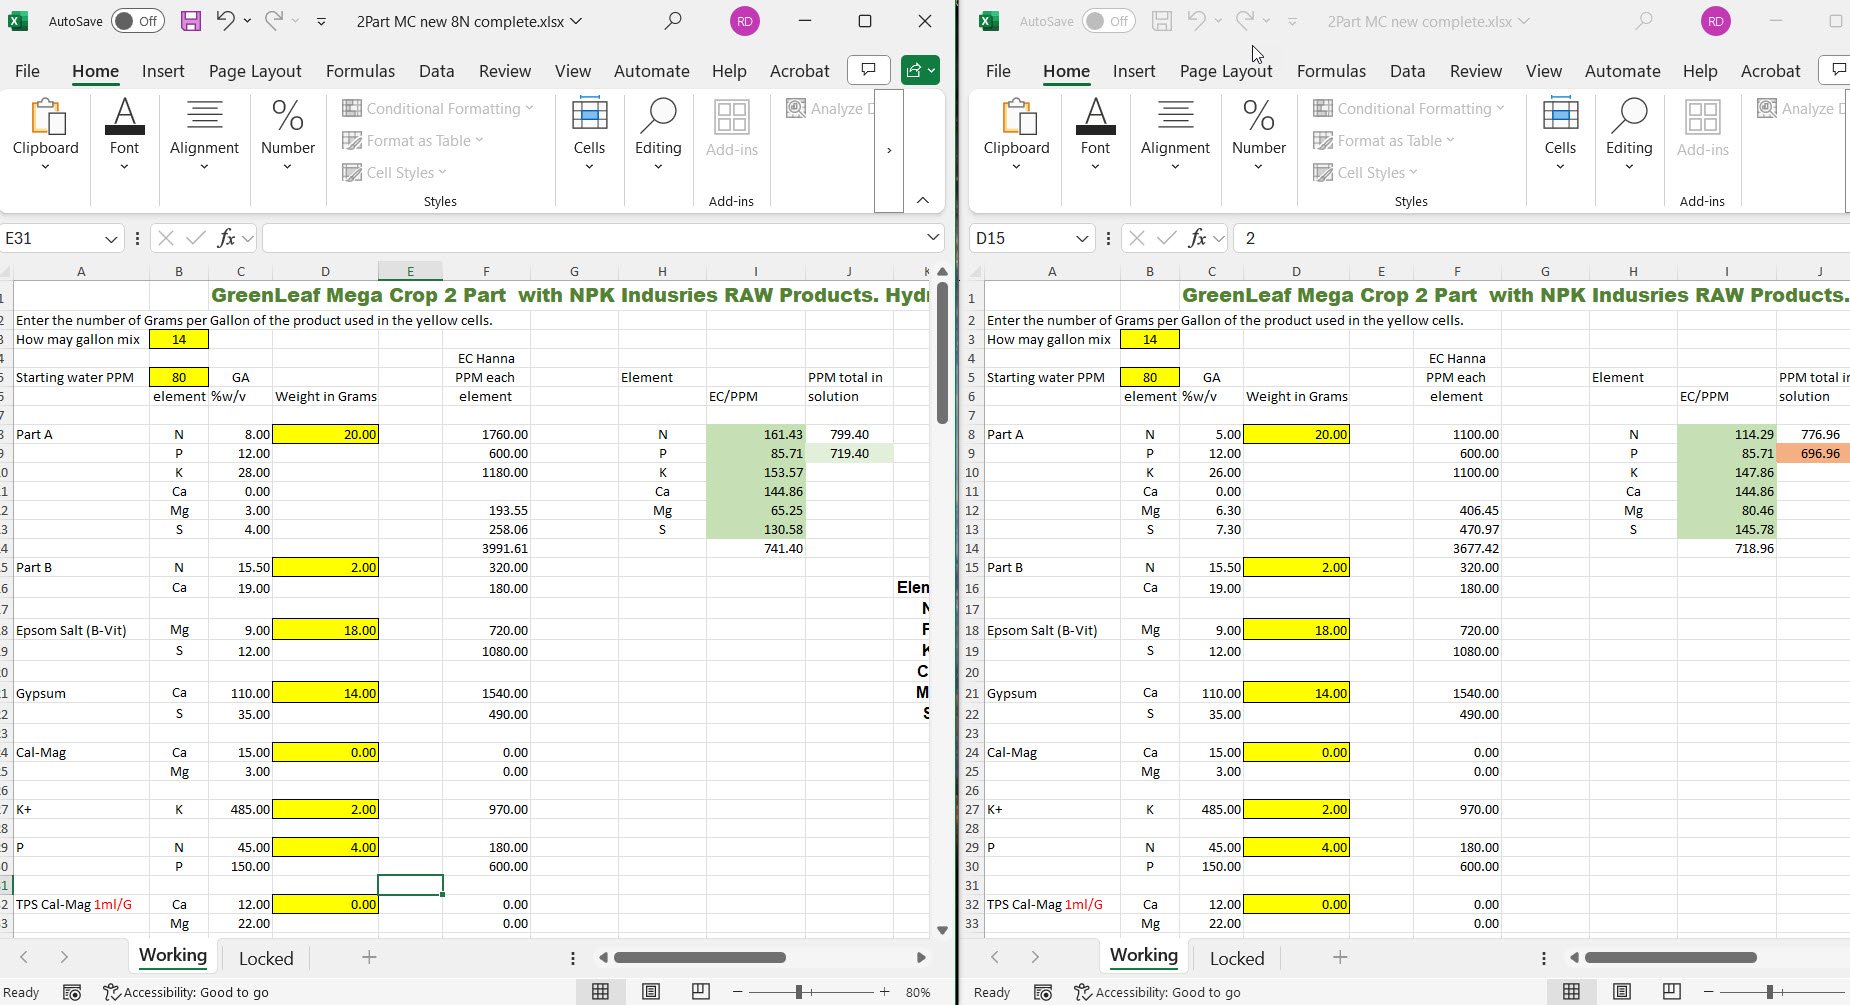This screenshot has width=1850, height=1005.
Task: Click the Insert Function fx icon in left window
Action: coord(227,238)
